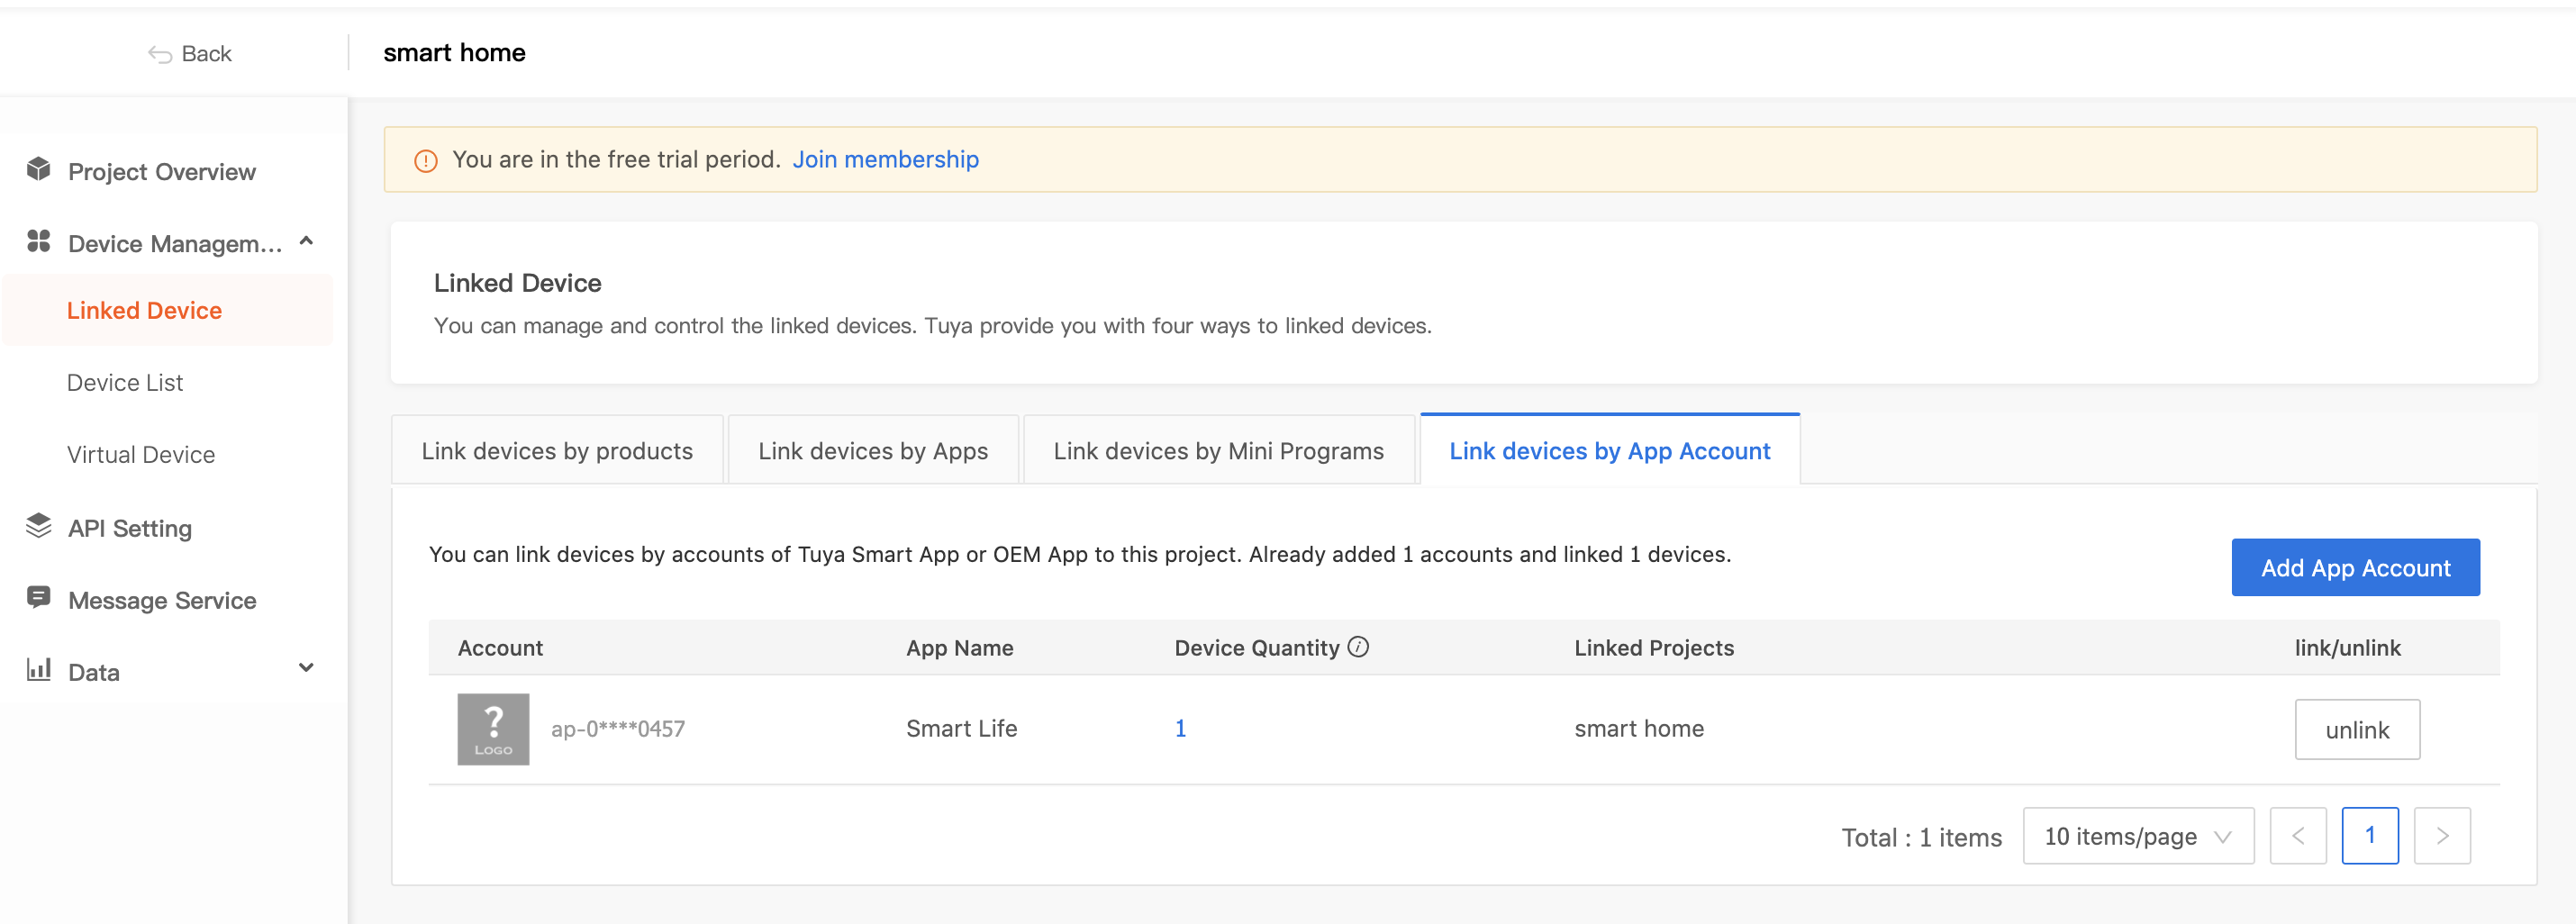Open the device quantity number 1 link
This screenshot has height=924, width=2576.
point(1180,729)
